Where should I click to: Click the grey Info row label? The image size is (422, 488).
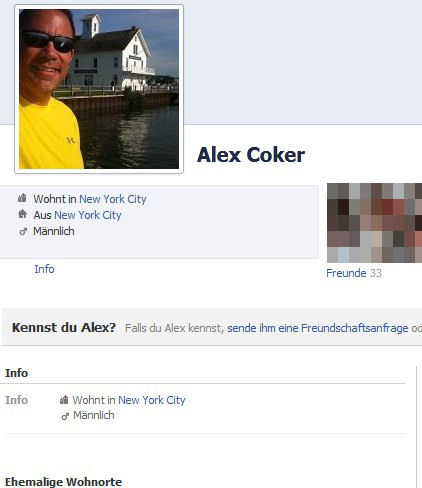point(16,400)
